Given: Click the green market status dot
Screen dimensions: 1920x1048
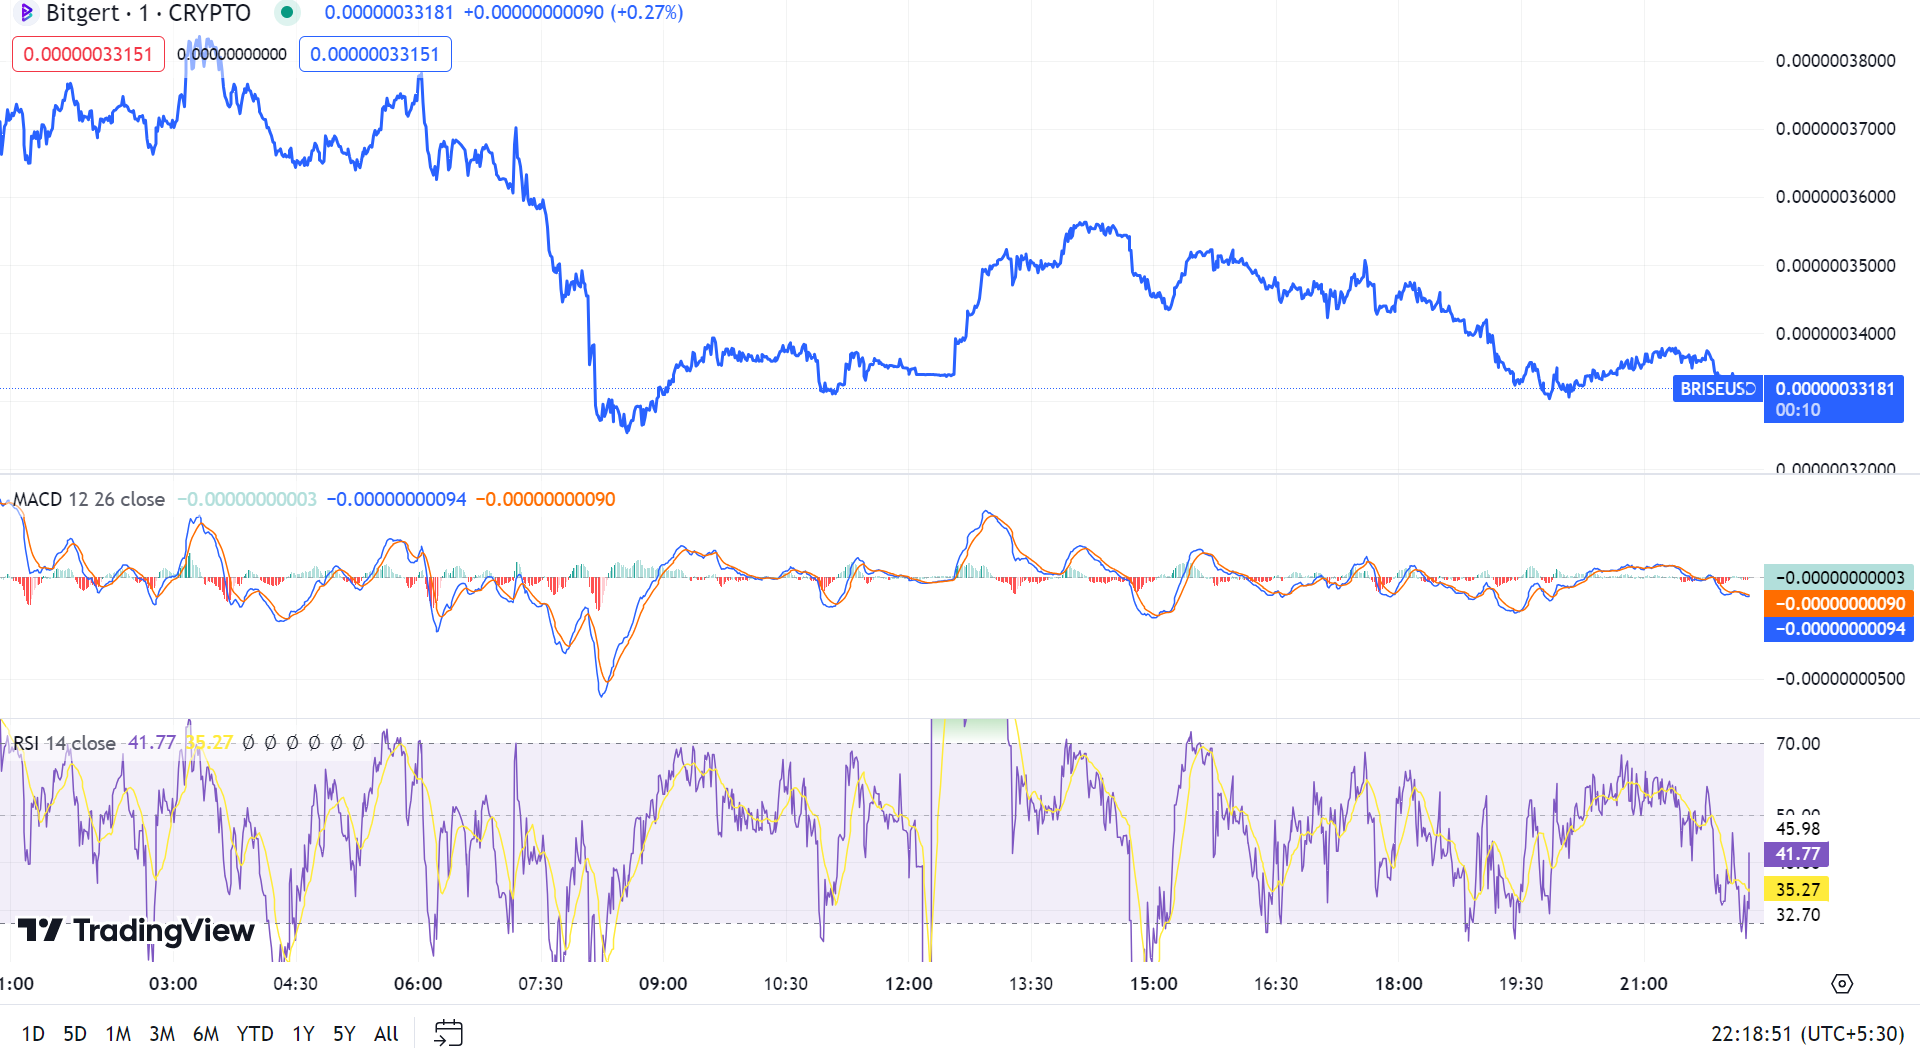Looking at the screenshot, I should coord(287,13).
